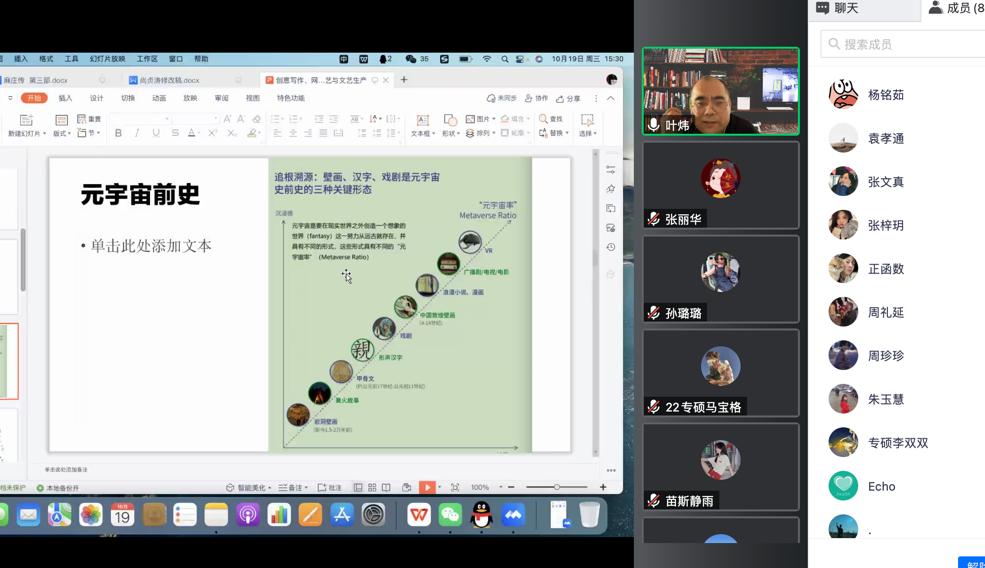The image size is (985, 568).
Task: Switch to reading view in status bar
Action: 386,488
